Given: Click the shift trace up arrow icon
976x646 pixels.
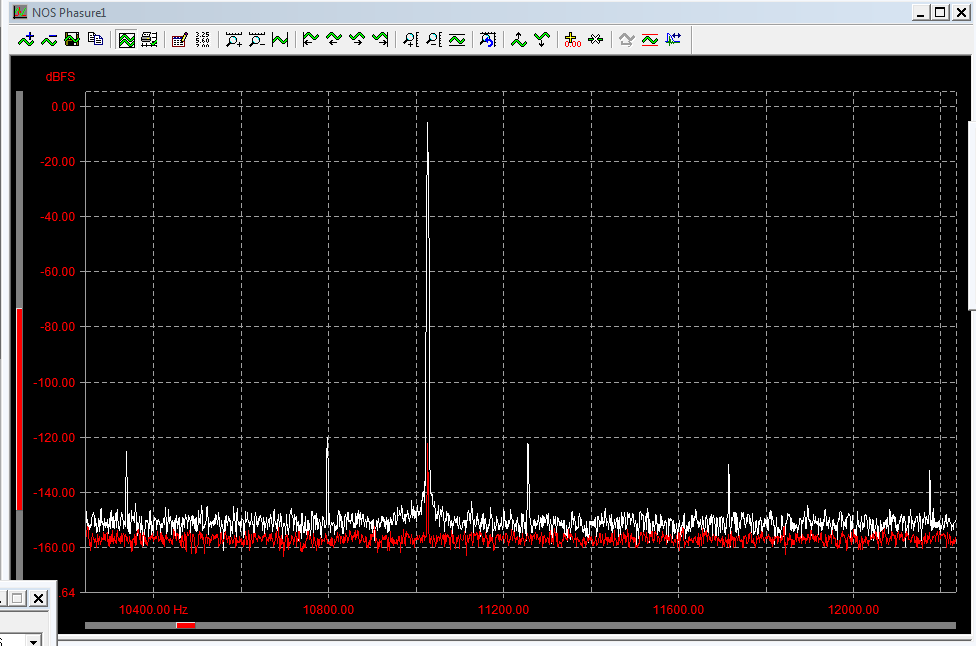Looking at the screenshot, I should pyautogui.click(x=518, y=40).
